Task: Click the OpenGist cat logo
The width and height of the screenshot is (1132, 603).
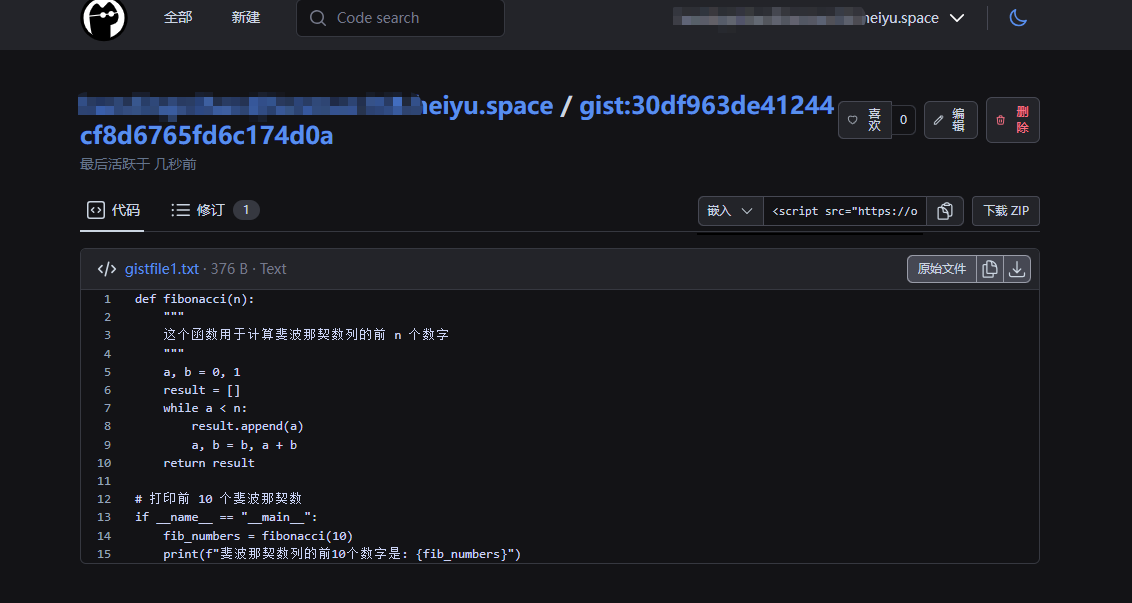Action: (104, 19)
